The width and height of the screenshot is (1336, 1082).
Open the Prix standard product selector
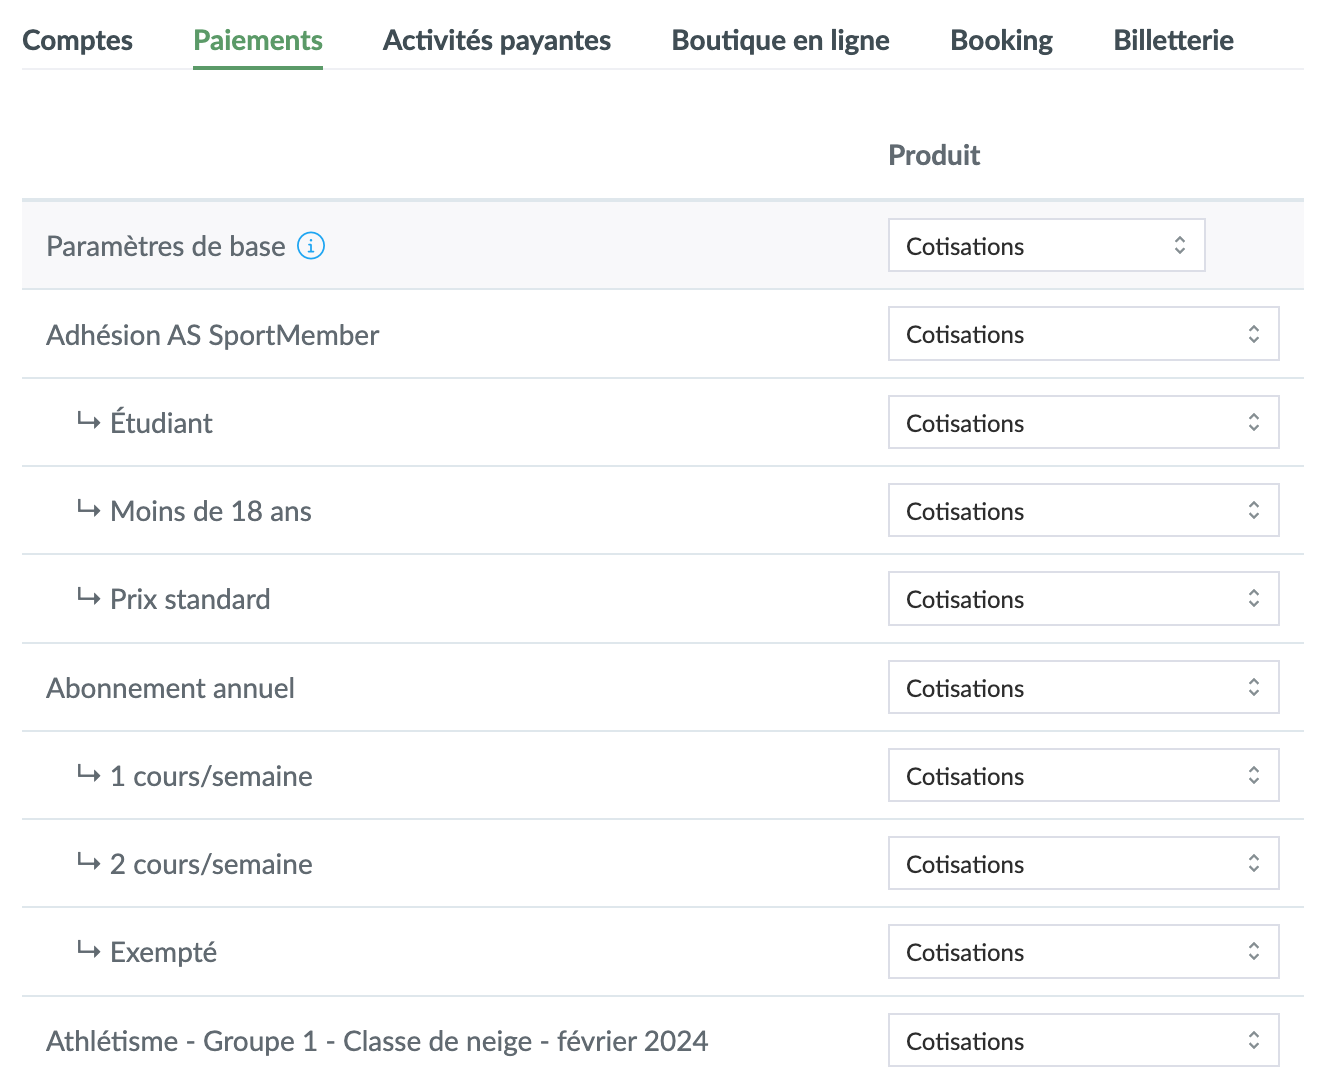point(1083,599)
